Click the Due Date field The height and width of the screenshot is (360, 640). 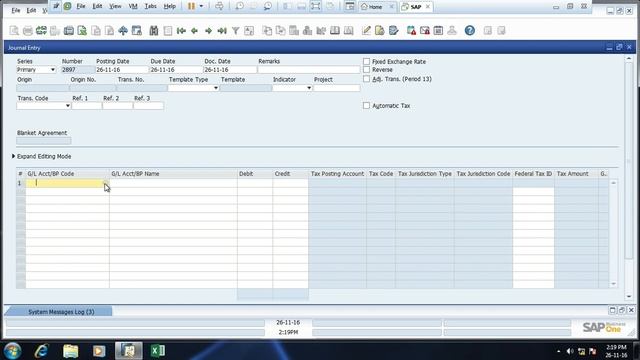point(176,70)
